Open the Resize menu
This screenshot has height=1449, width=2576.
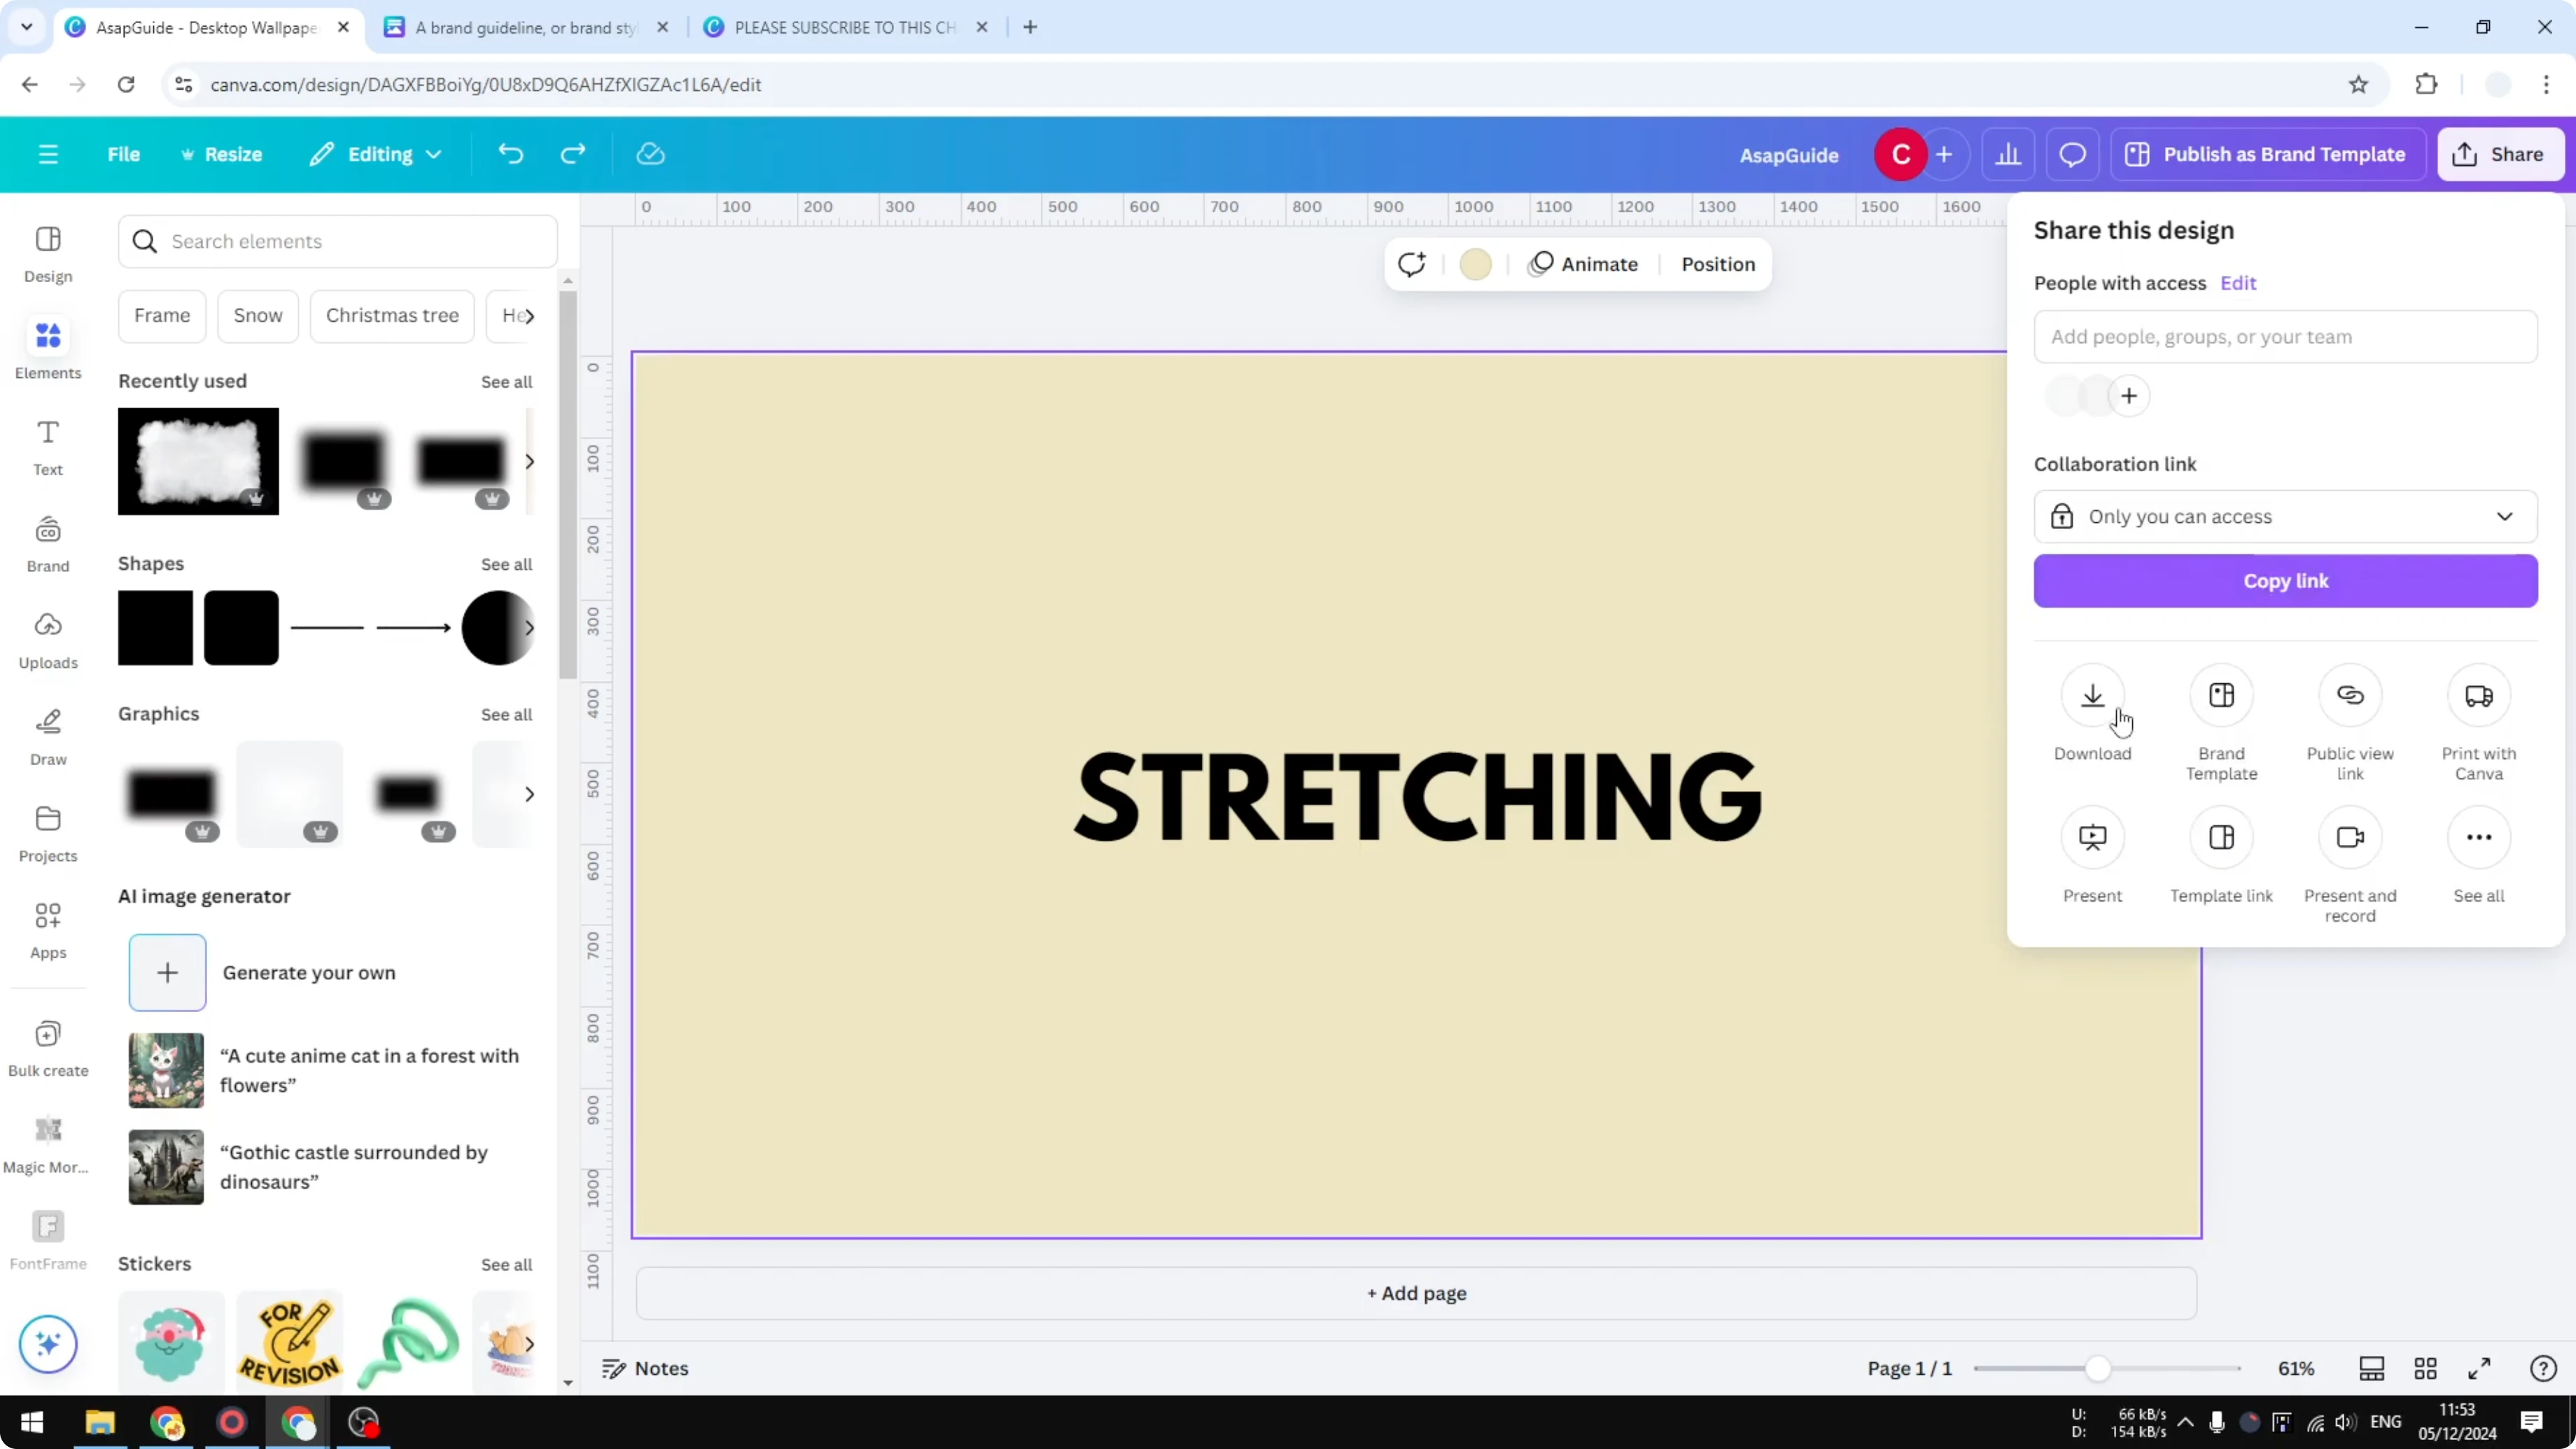[221, 154]
